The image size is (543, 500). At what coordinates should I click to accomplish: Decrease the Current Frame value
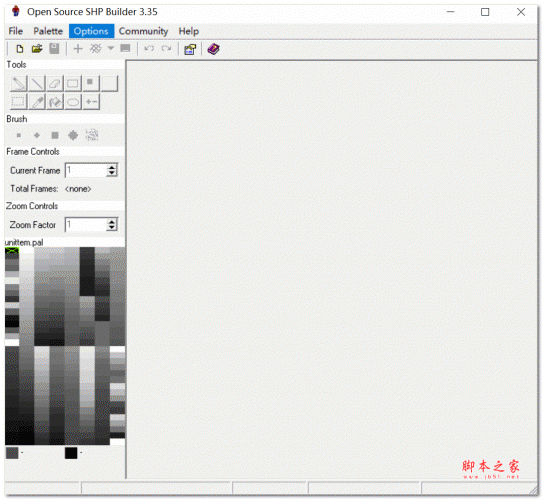point(112,173)
